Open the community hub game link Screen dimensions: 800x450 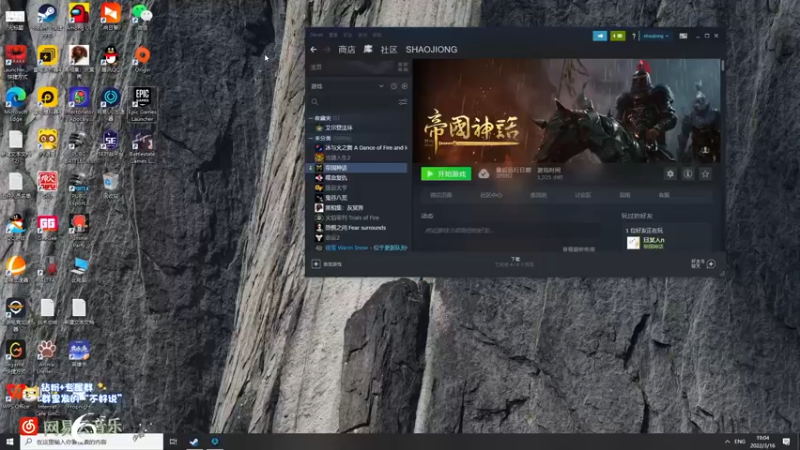coord(491,195)
